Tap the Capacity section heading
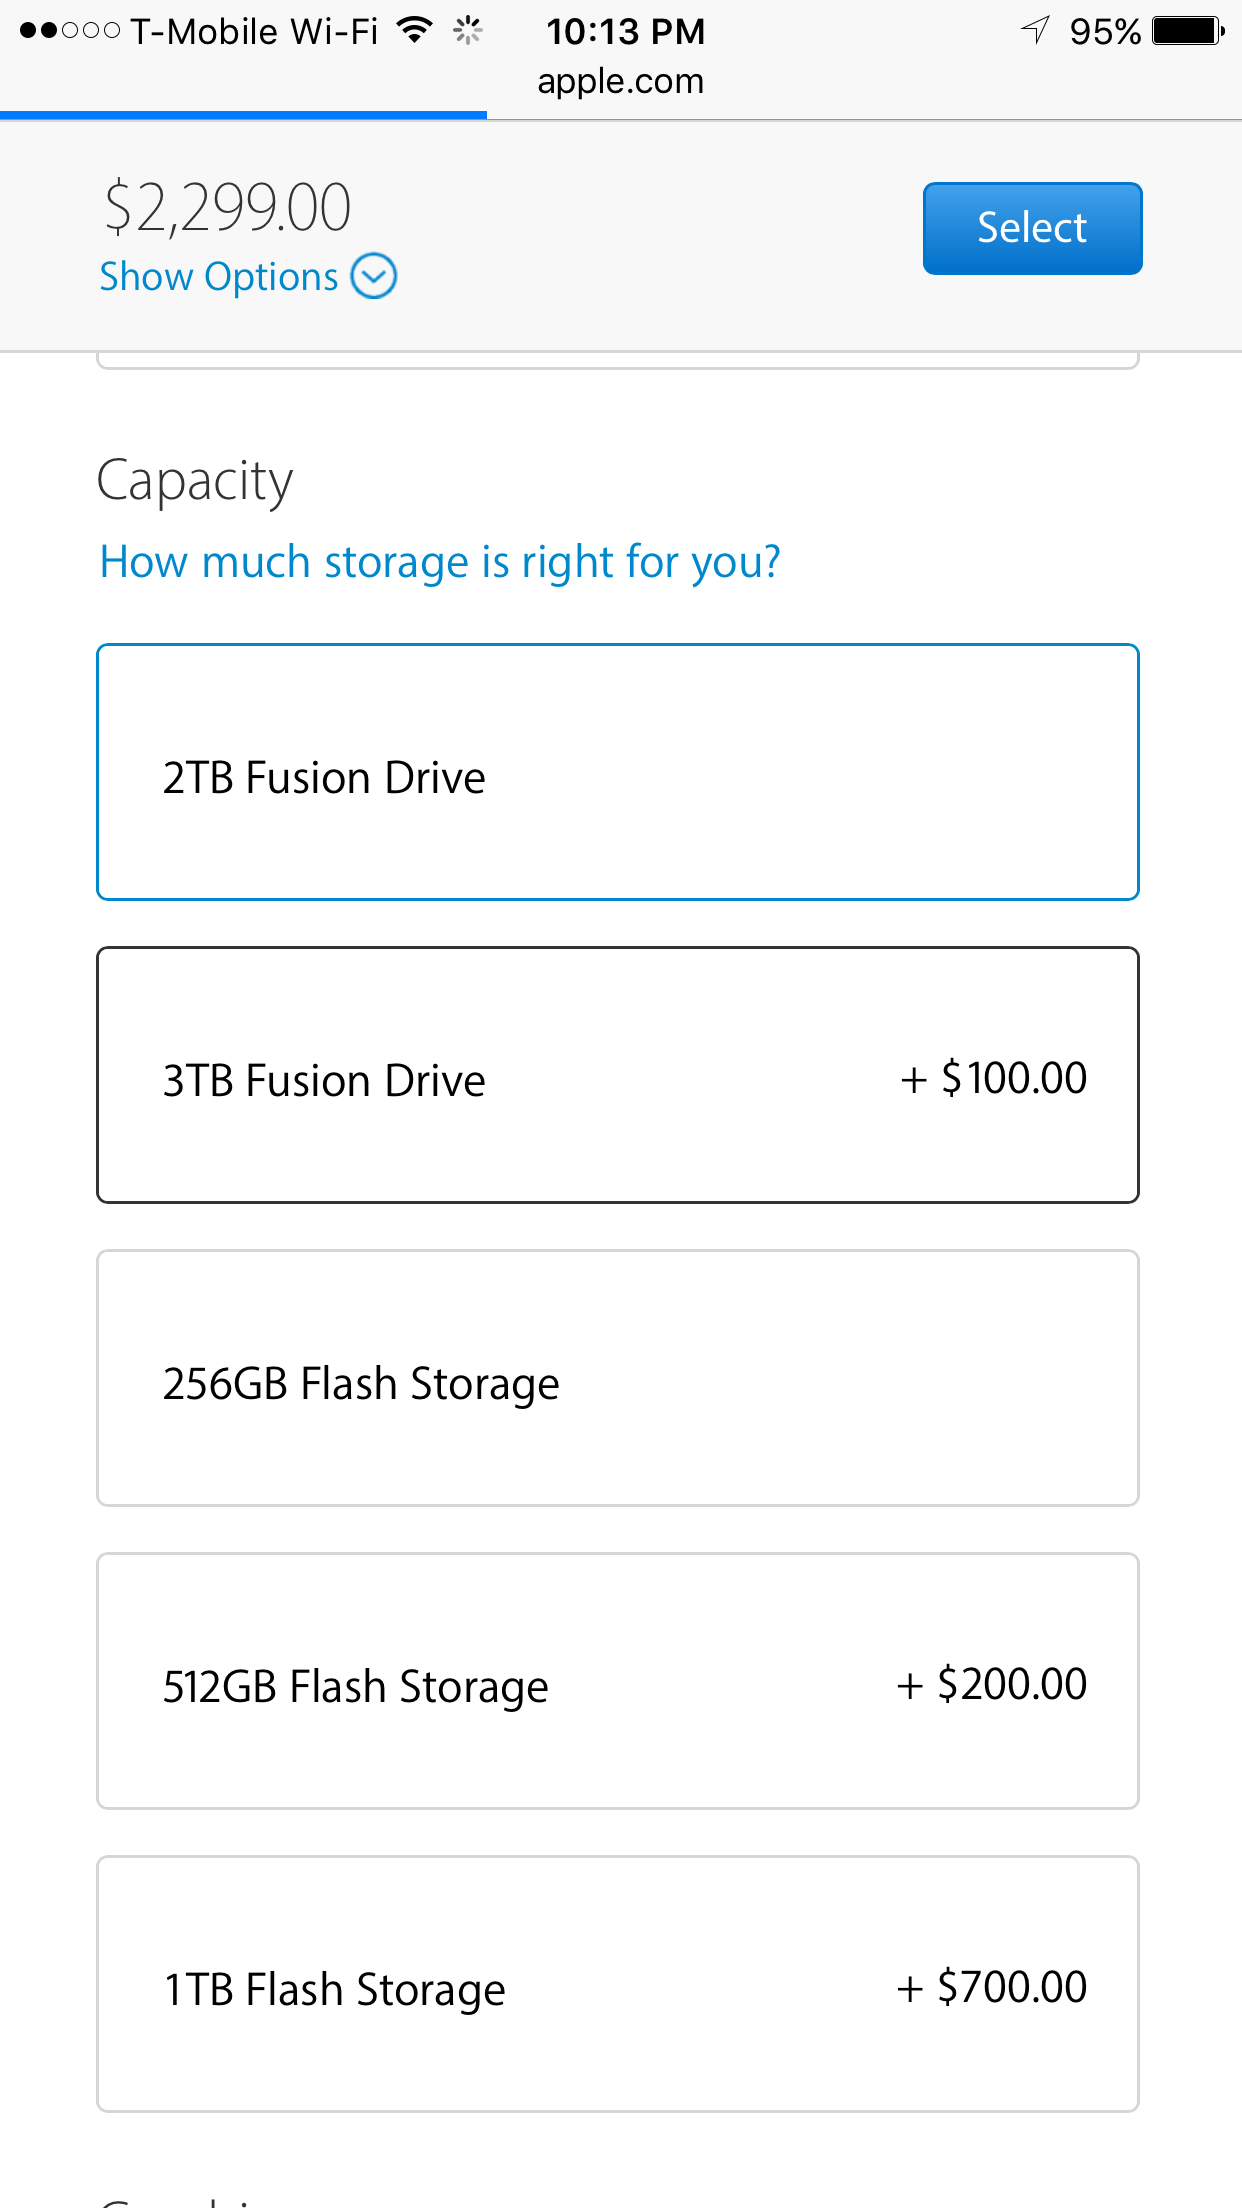The width and height of the screenshot is (1242, 2208). pyautogui.click(x=195, y=481)
